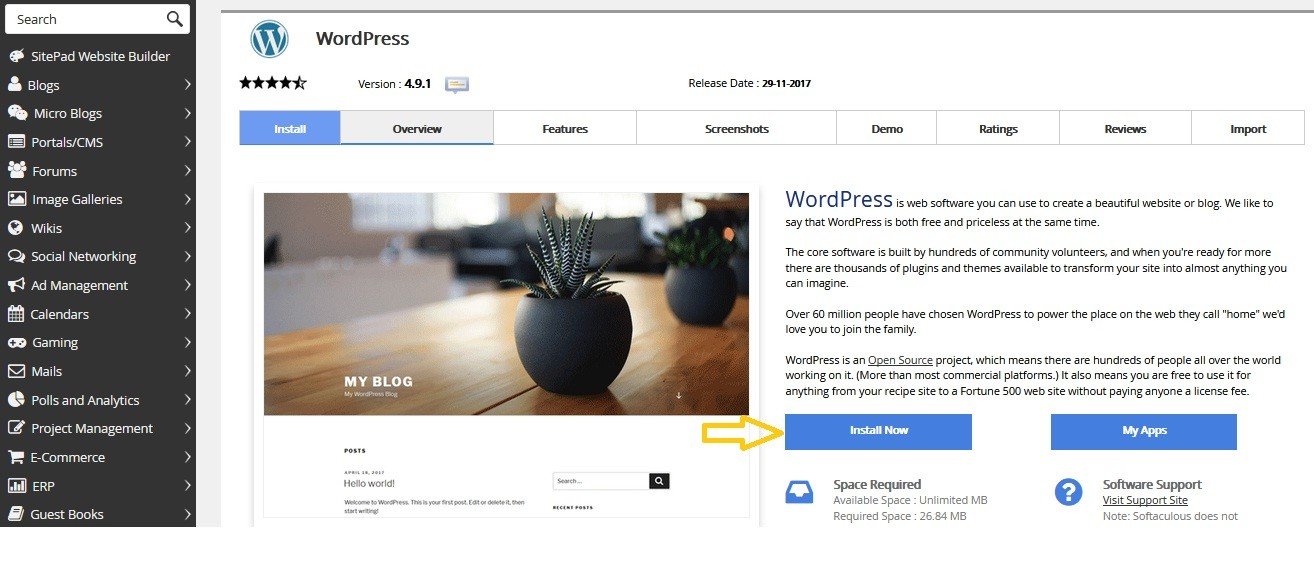
Task: Open the version changelog icon next to 4.9.1
Action: [457, 84]
